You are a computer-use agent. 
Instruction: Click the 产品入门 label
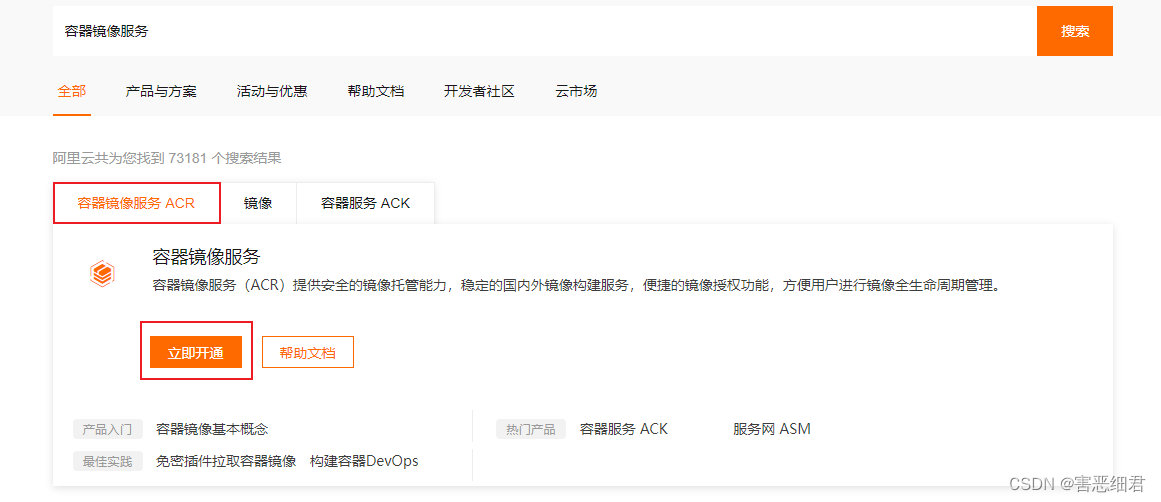click(x=107, y=429)
